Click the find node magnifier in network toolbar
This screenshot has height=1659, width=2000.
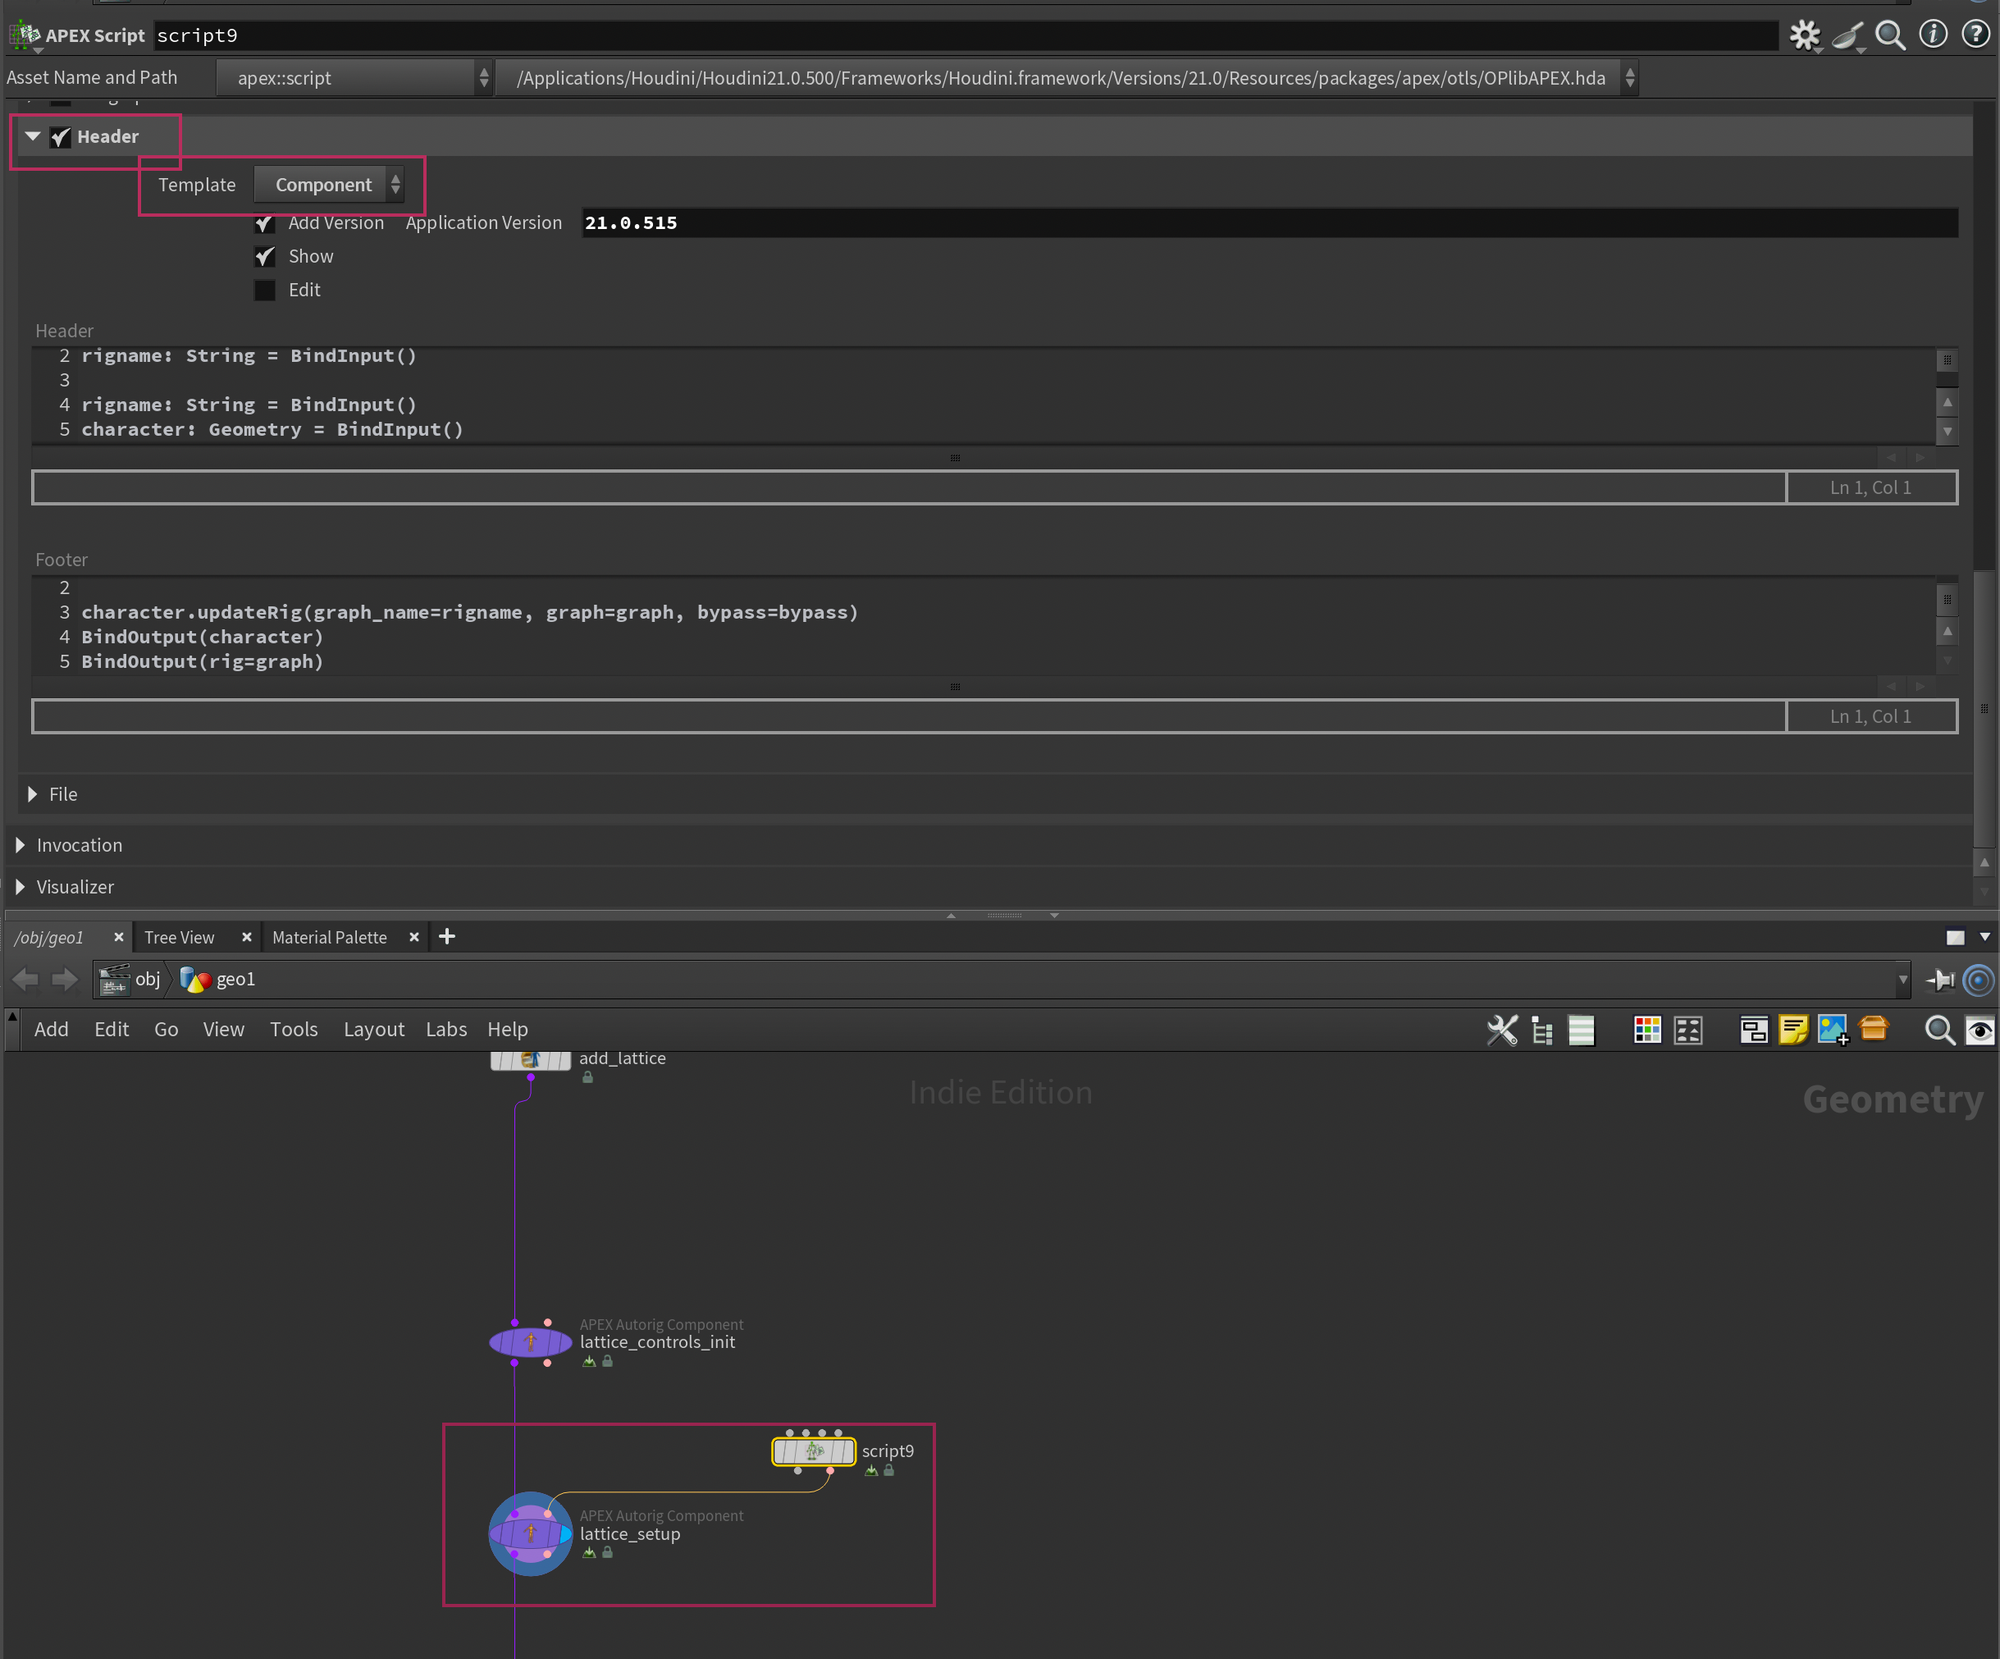pos(1939,1030)
